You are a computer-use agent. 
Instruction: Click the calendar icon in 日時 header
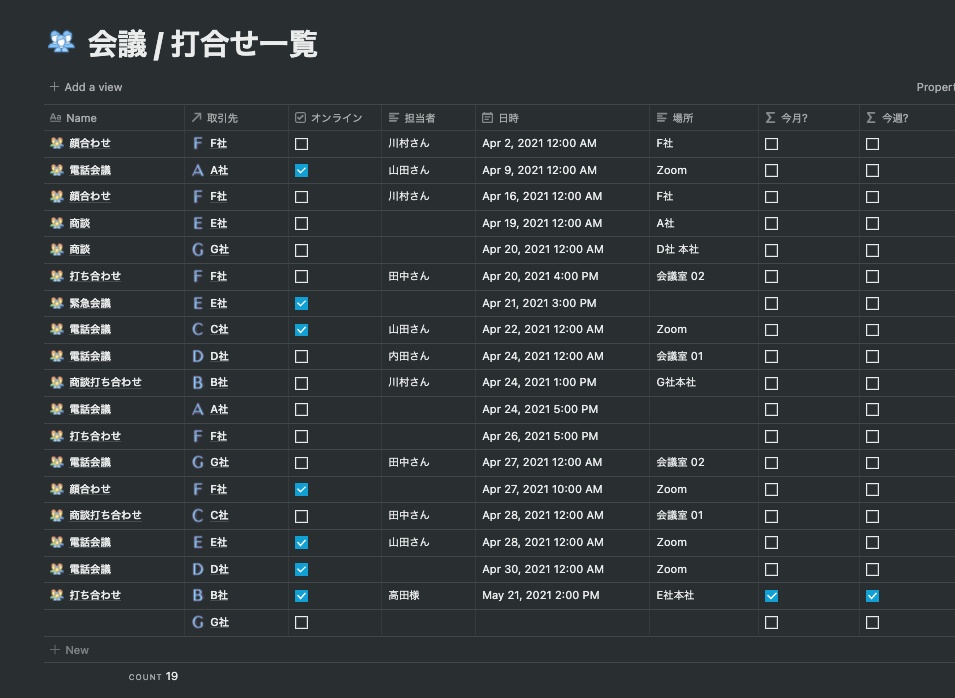(x=488, y=118)
